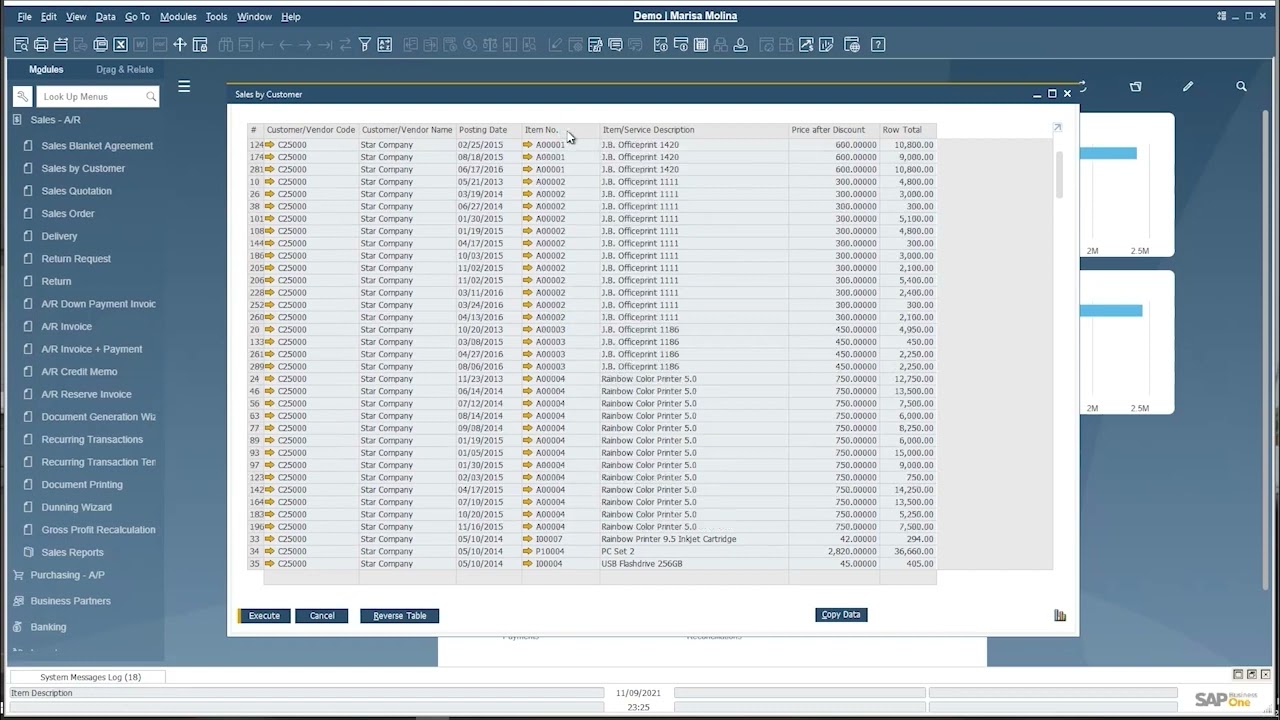Screen dimensions: 1280x720
Task: Click the question mark Help icon
Action: [878, 45]
